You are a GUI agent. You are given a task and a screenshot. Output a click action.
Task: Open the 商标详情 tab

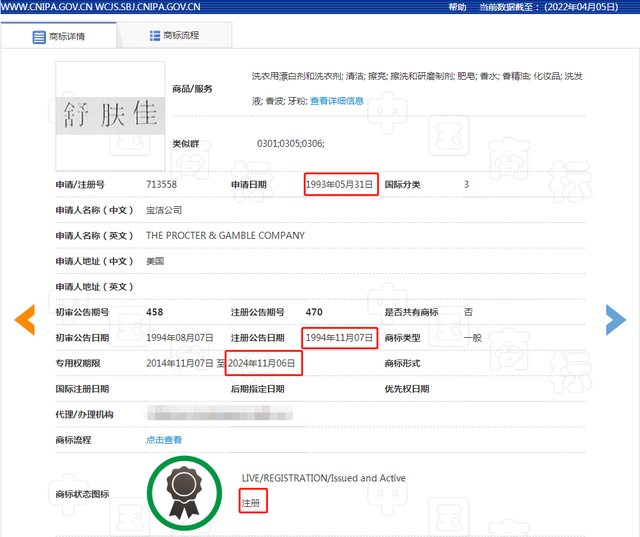click(x=59, y=36)
